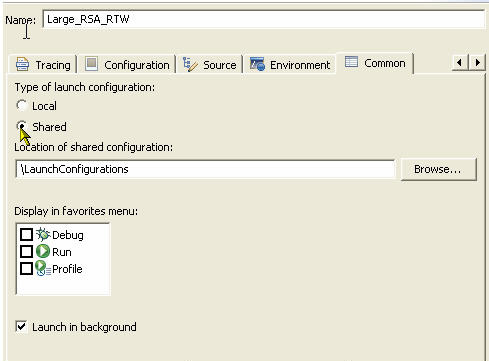Screen dimensions: 489x361
Task: Select the Local radio button
Action: 22,106
